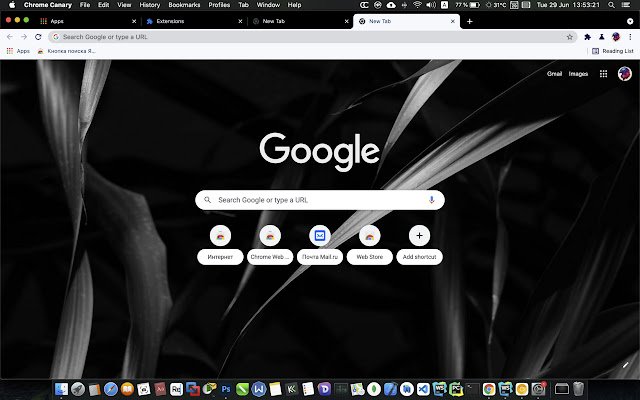Open the View menu

pyautogui.click(x=124, y=5)
